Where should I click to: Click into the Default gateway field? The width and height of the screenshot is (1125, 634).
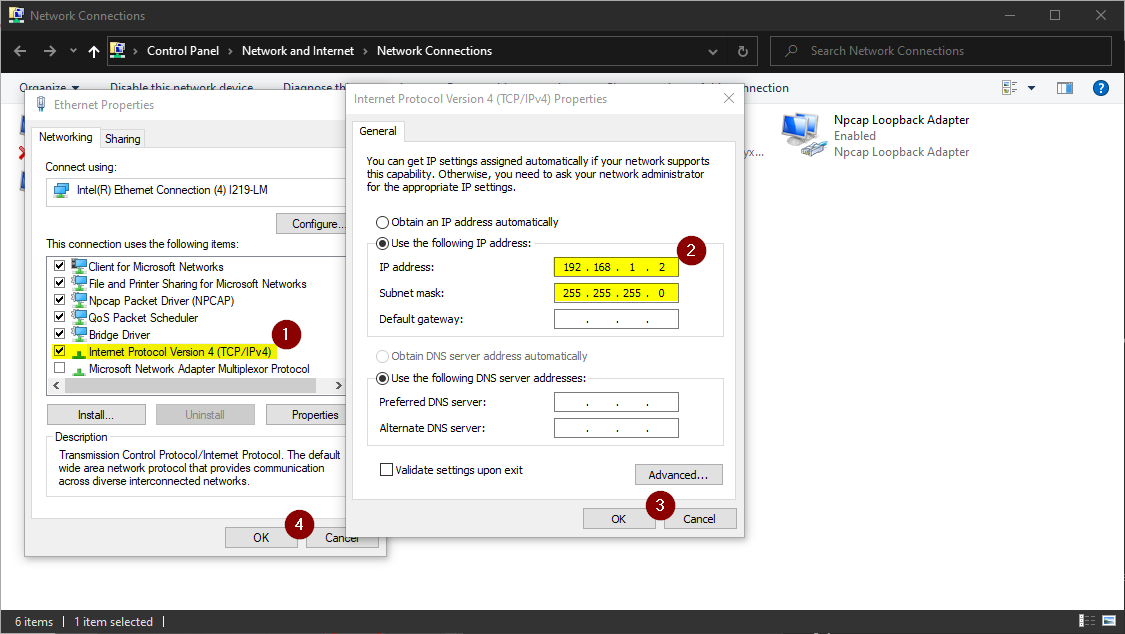click(616, 319)
